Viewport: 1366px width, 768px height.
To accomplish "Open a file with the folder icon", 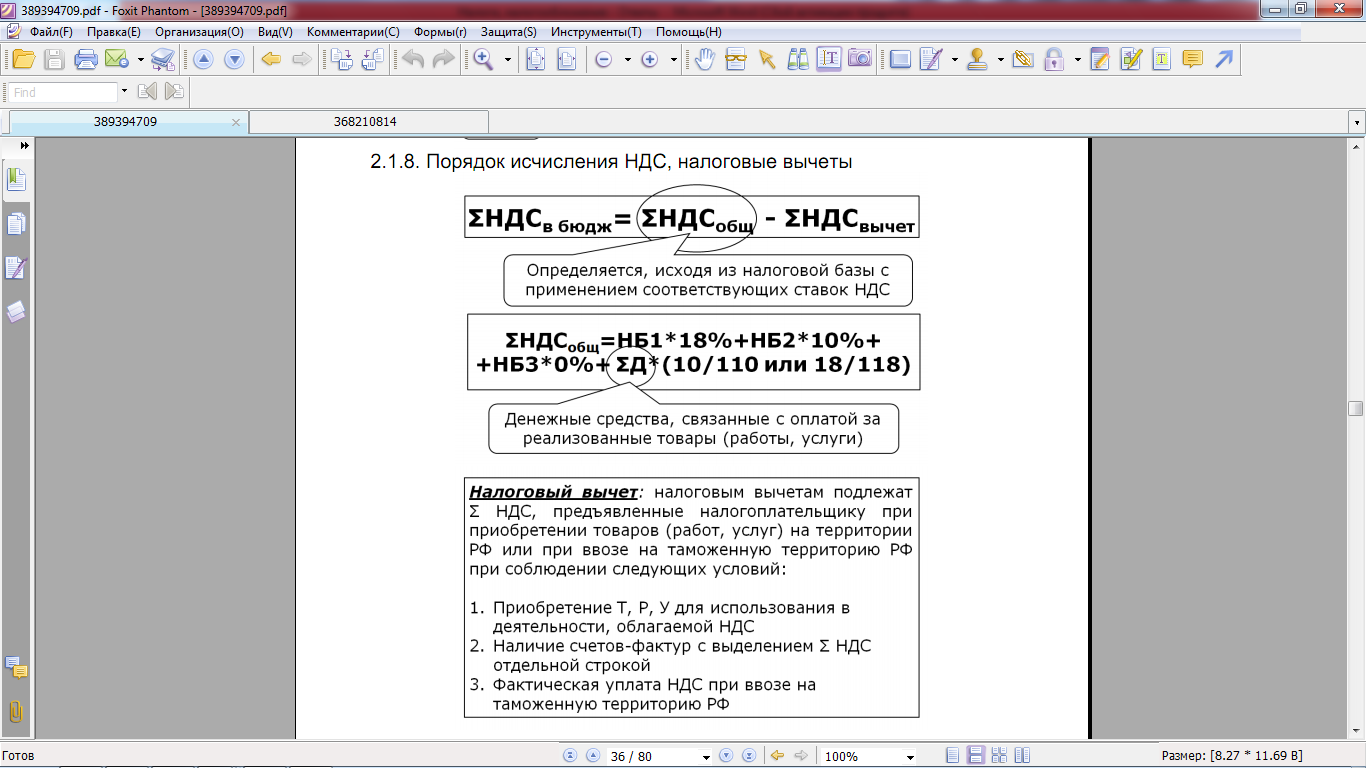I will coord(24,59).
